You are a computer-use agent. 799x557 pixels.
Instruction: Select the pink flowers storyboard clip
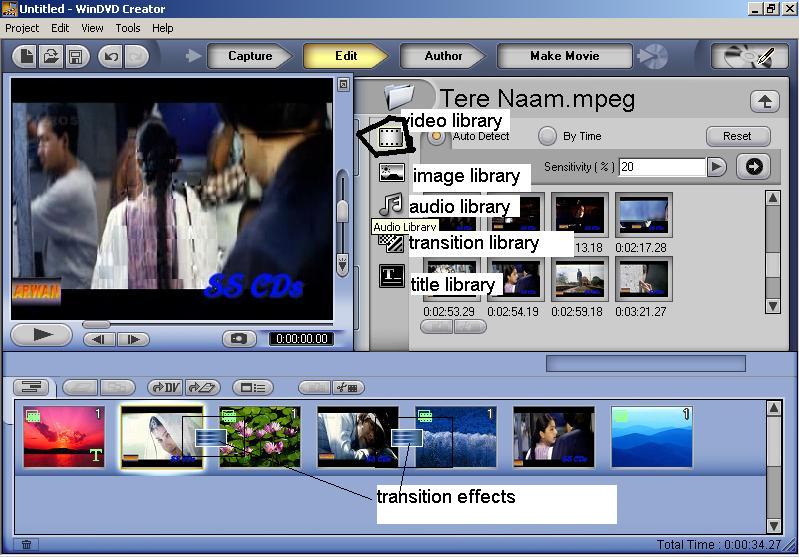coord(260,437)
